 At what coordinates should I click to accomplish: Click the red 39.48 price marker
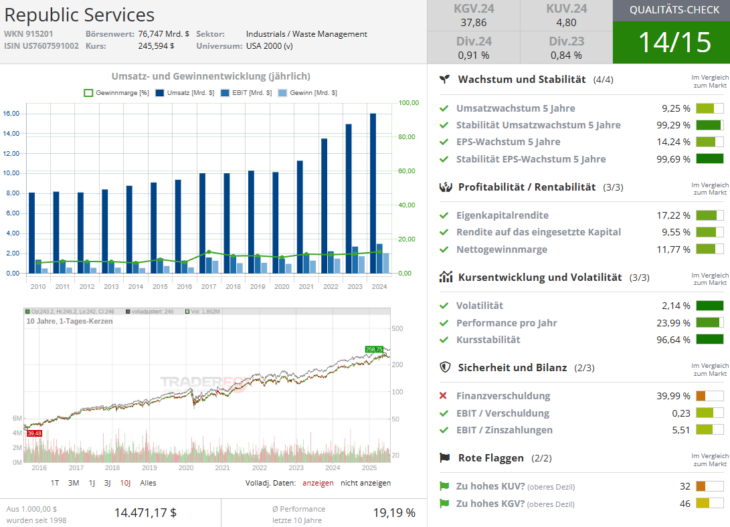coord(34,433)
